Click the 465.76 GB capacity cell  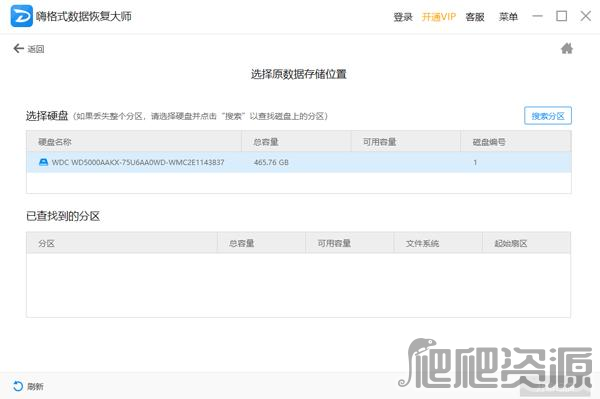pyautogui.click(x=271, y=162)
